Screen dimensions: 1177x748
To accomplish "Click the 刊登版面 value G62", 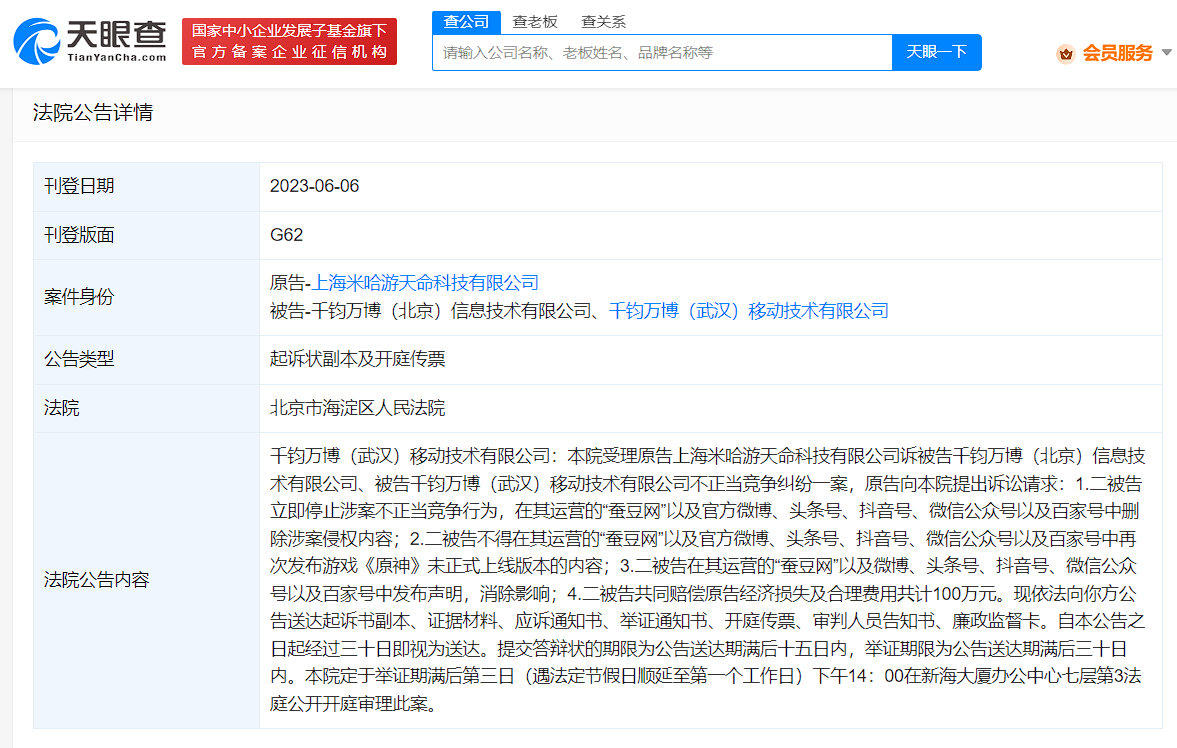I will coord(287,235).
